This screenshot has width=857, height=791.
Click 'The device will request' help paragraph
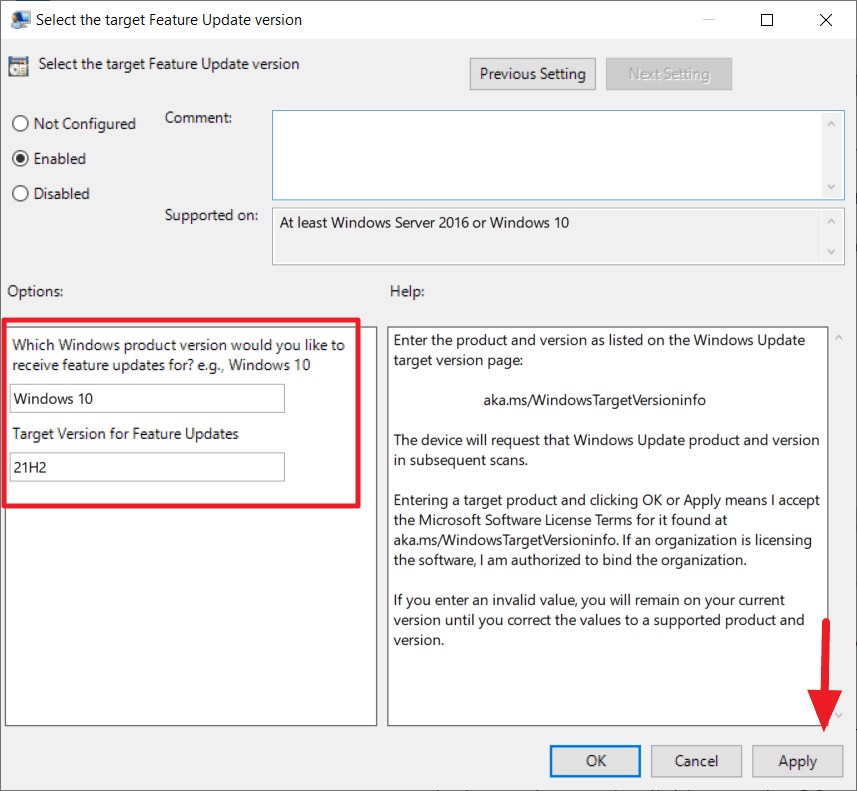click(606, 450)
